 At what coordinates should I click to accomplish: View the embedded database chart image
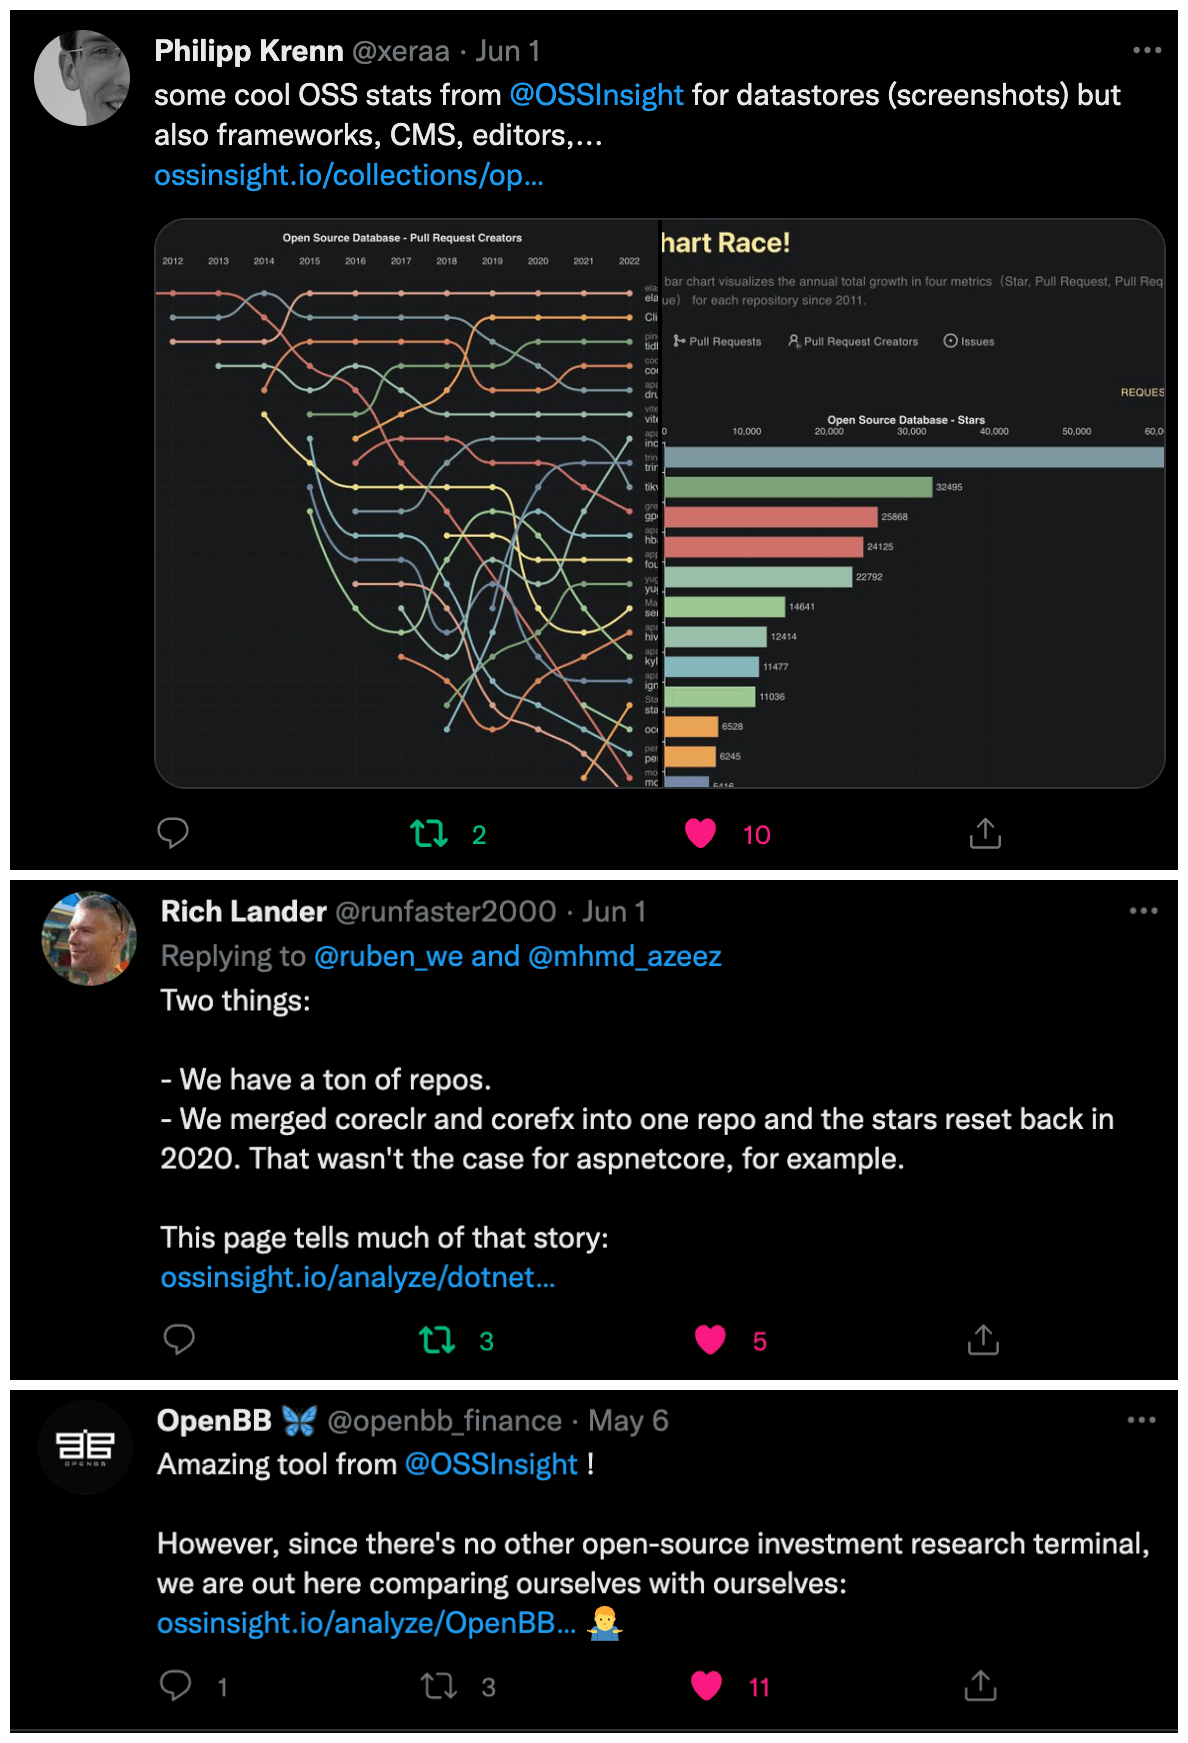[660, 500]
